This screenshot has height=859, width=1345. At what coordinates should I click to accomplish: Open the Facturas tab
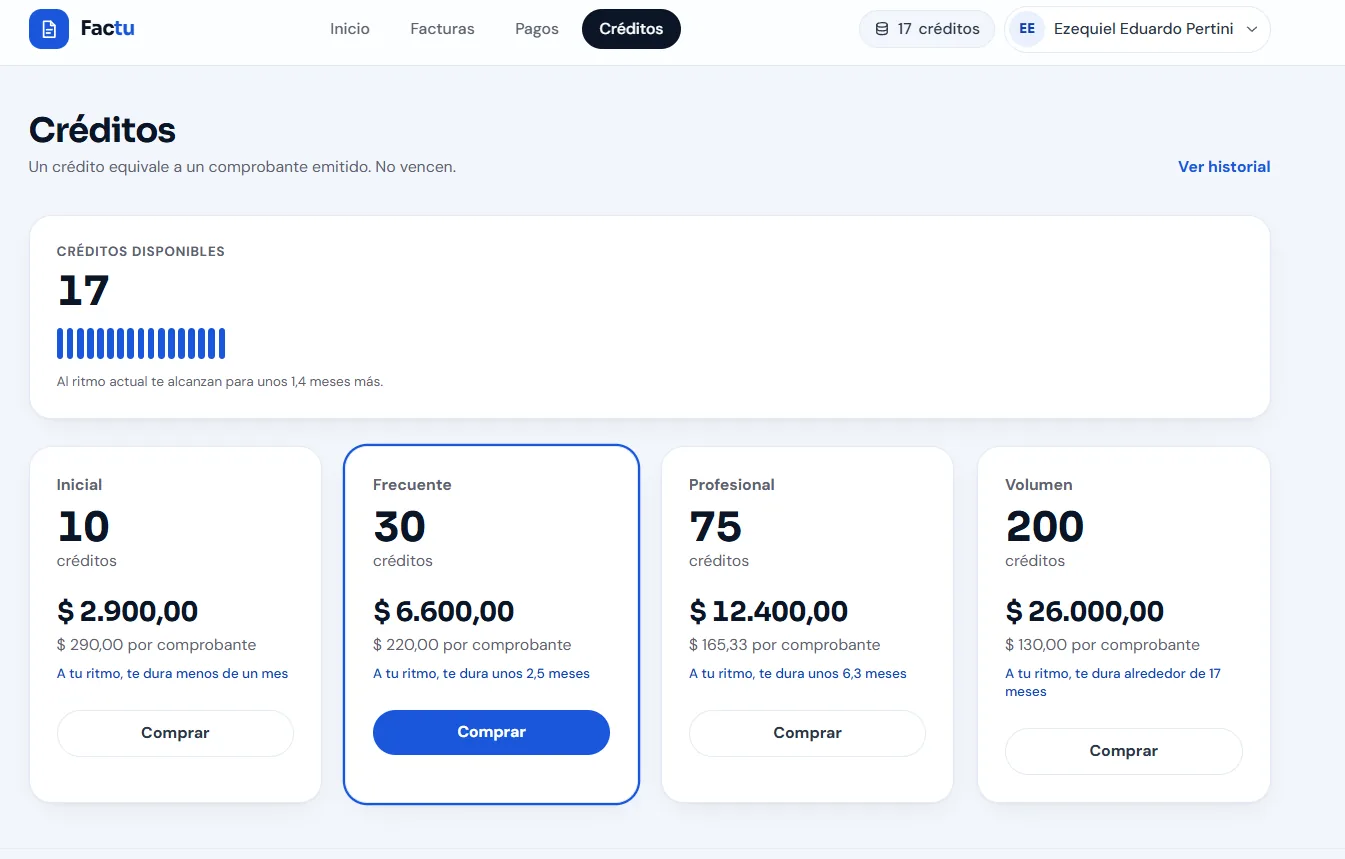(442, 29)
